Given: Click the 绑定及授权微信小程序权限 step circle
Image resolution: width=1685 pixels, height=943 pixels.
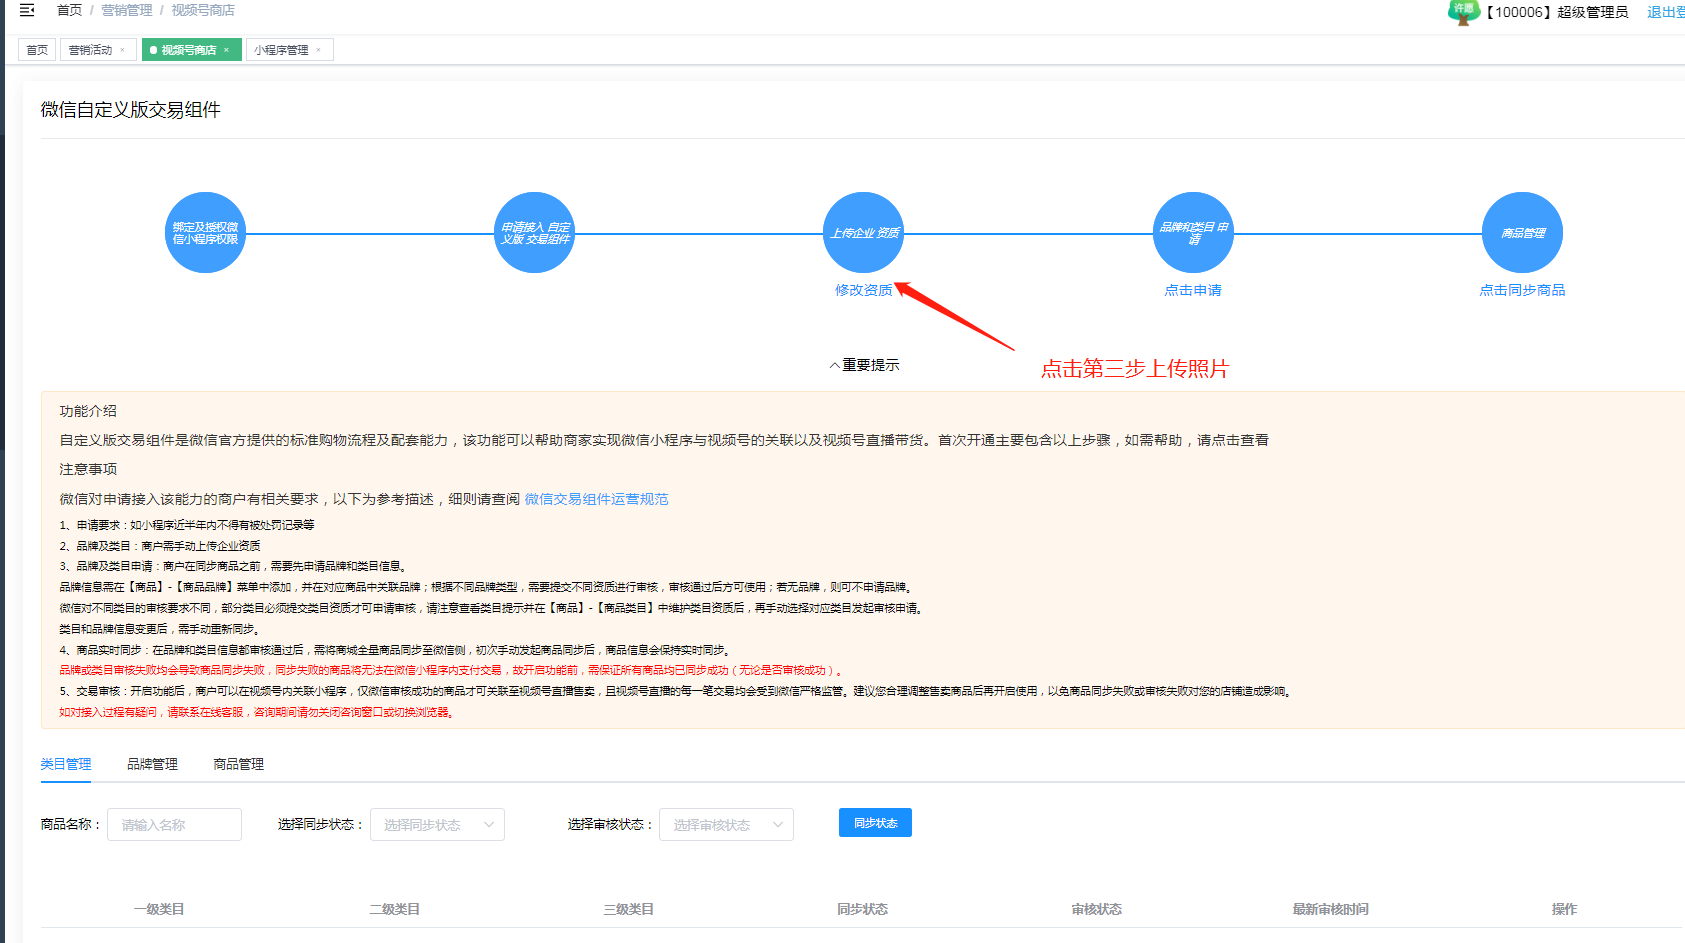Looking at the screenshot, I should click(x=205, y=233).
